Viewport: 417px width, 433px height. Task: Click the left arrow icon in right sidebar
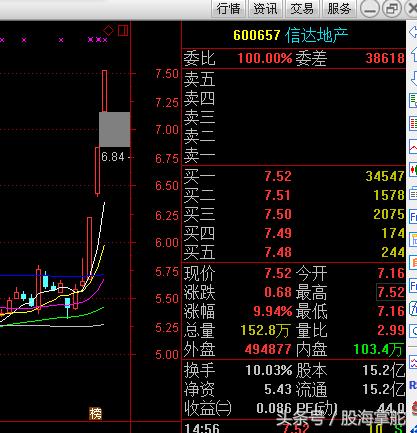pos(413,32)
